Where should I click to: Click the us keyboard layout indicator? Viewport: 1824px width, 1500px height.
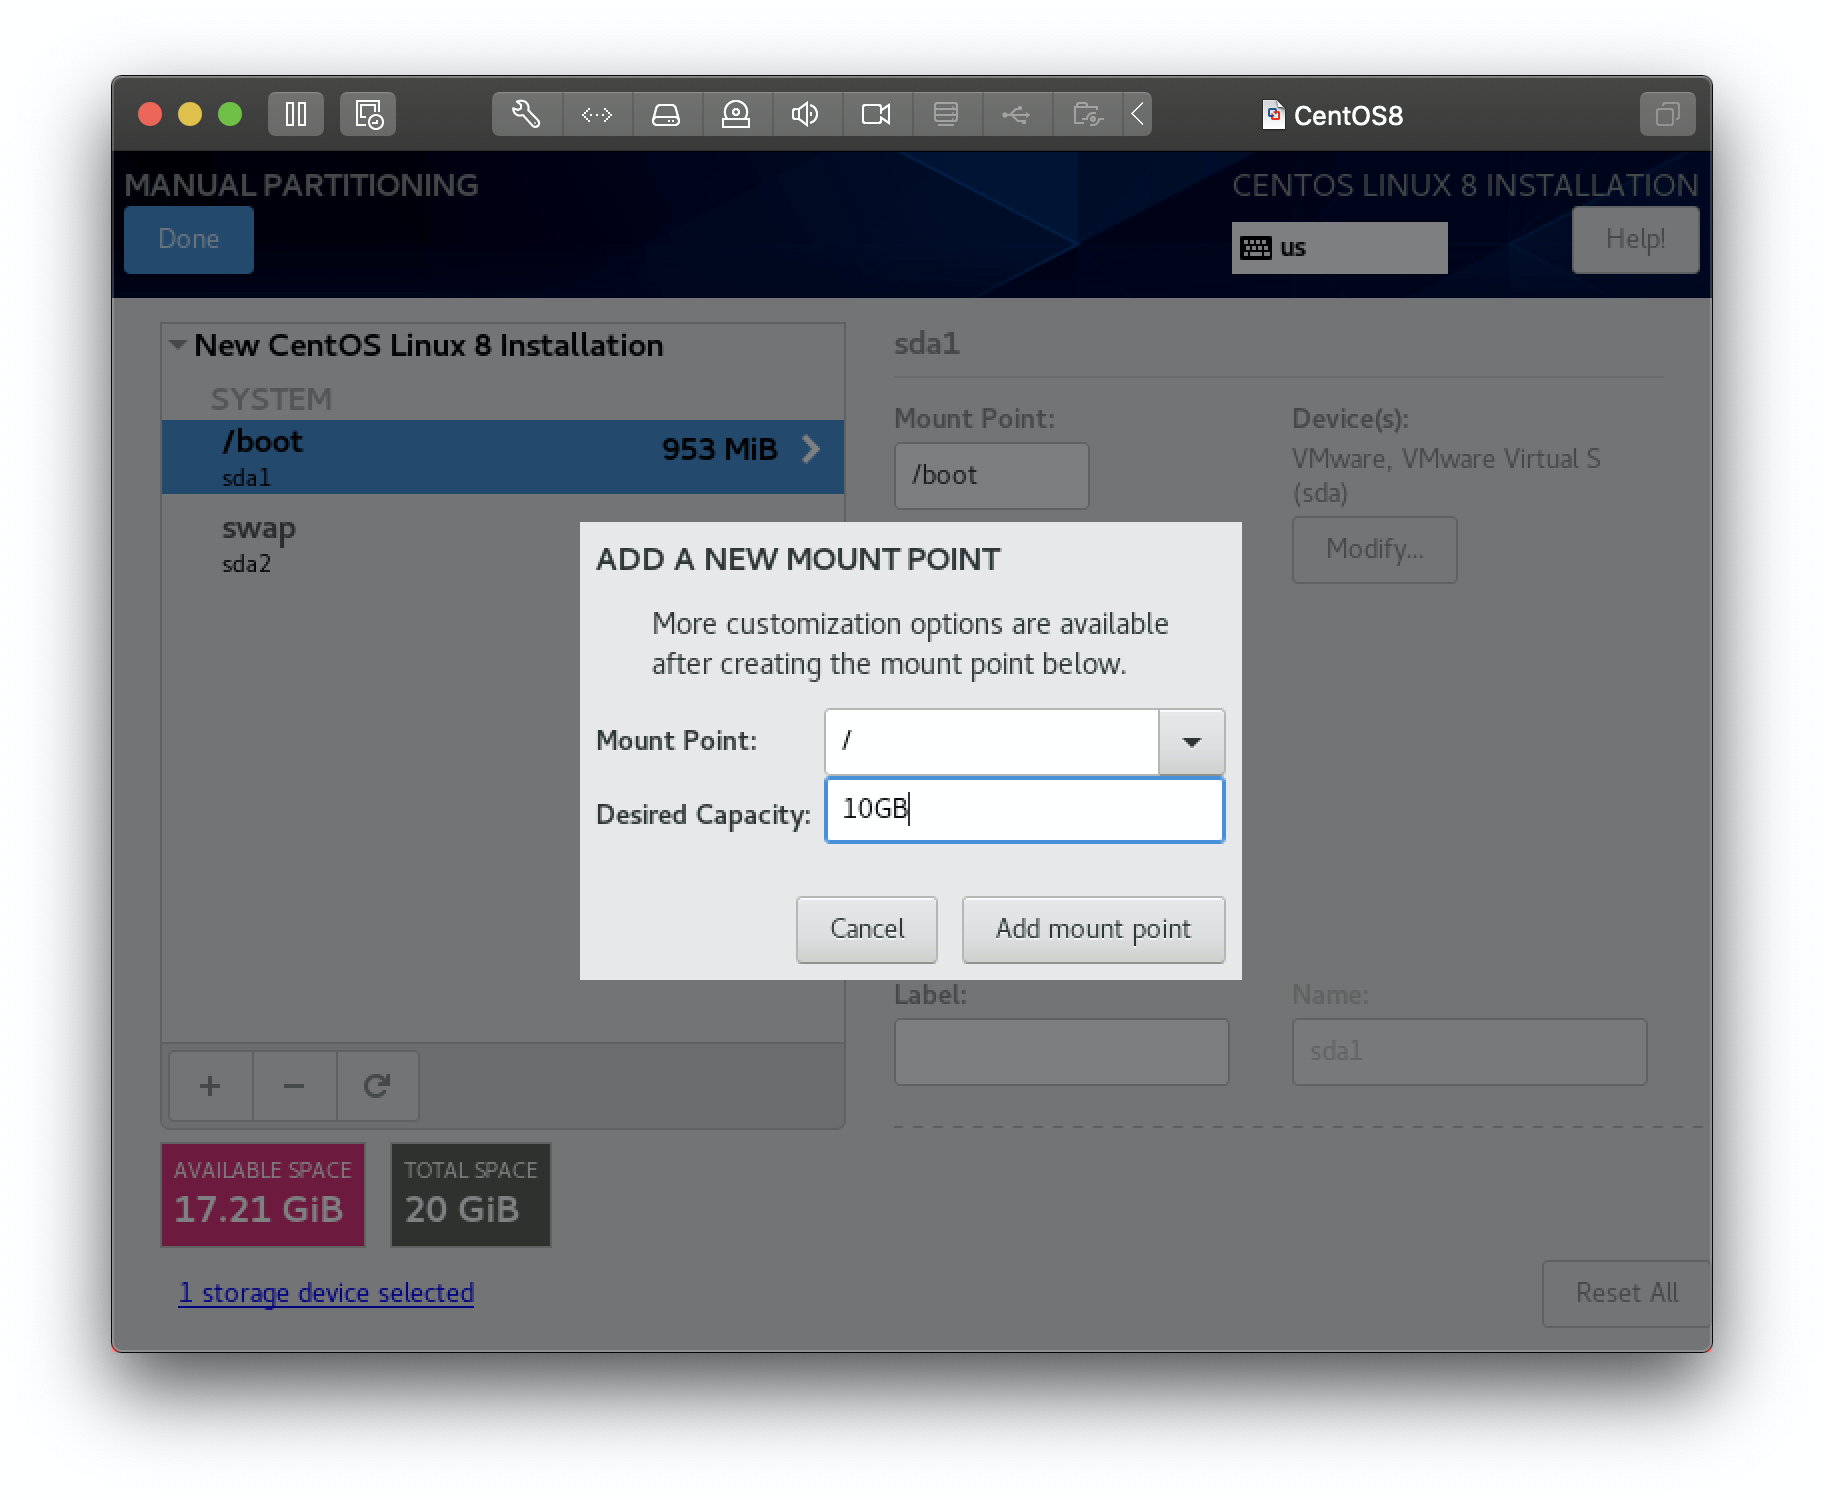pyautogui.click(x=1339, y=248)
